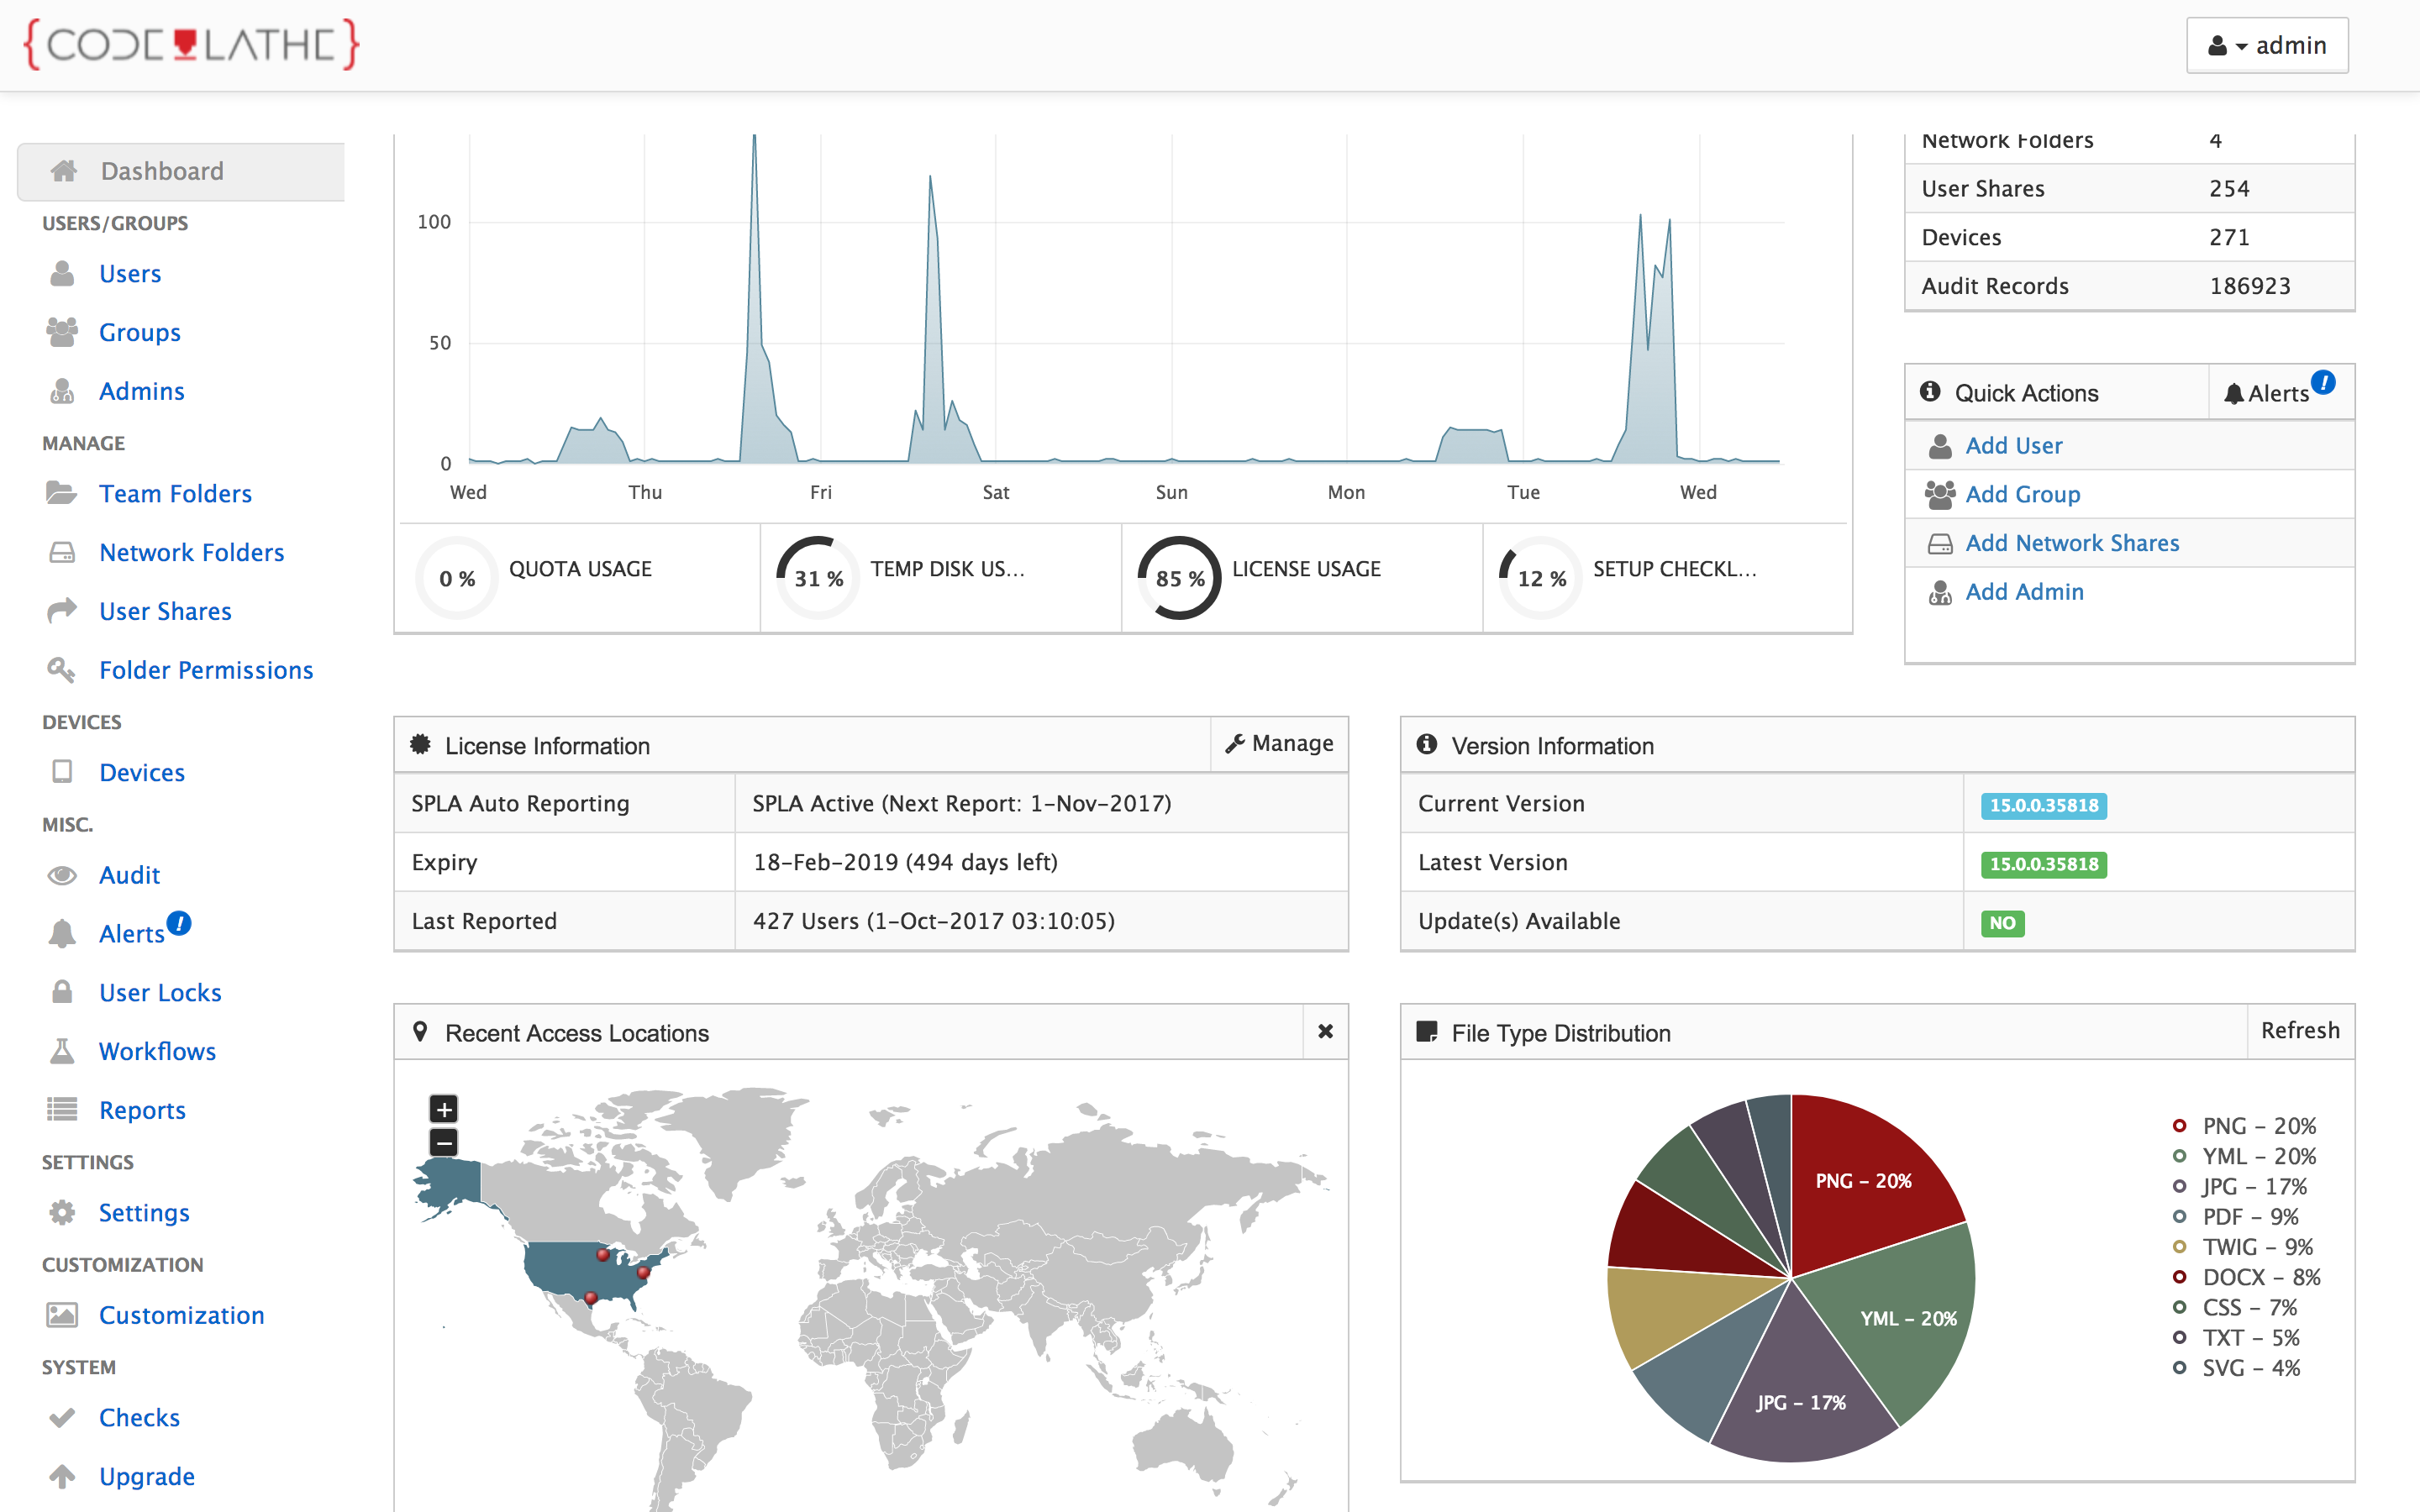Click the Settings gear icon in the sidebar
The width and height of the screenshot is (2420, 1512).
[x=62, y=1212]
